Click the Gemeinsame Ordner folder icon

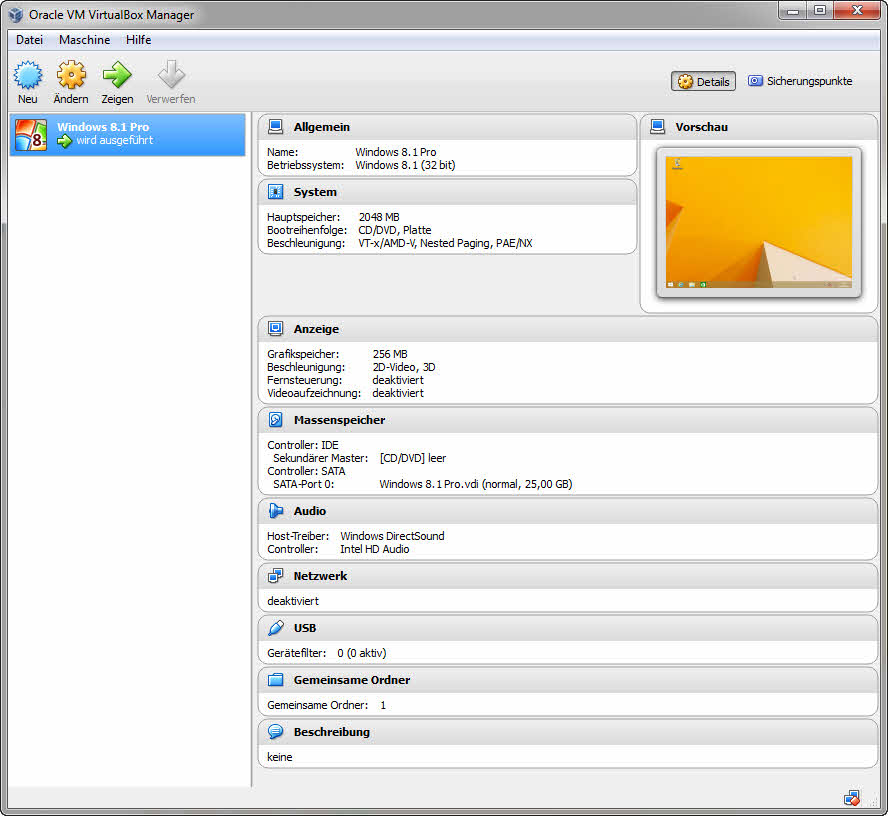point(275,680)
